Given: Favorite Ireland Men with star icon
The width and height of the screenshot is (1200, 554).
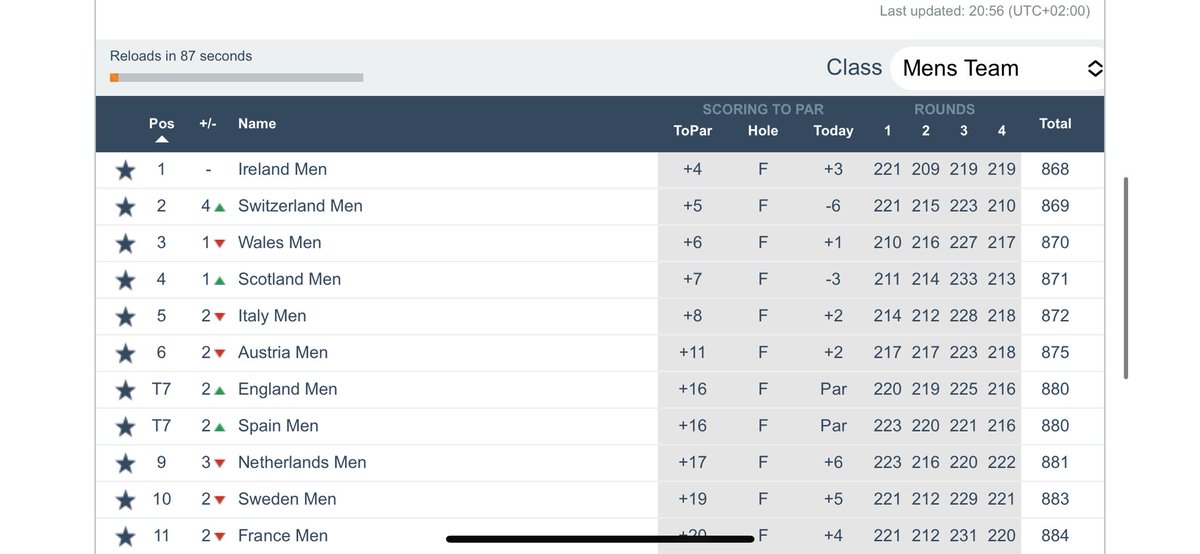Looking at the screenshot, I should coord(125,170).
